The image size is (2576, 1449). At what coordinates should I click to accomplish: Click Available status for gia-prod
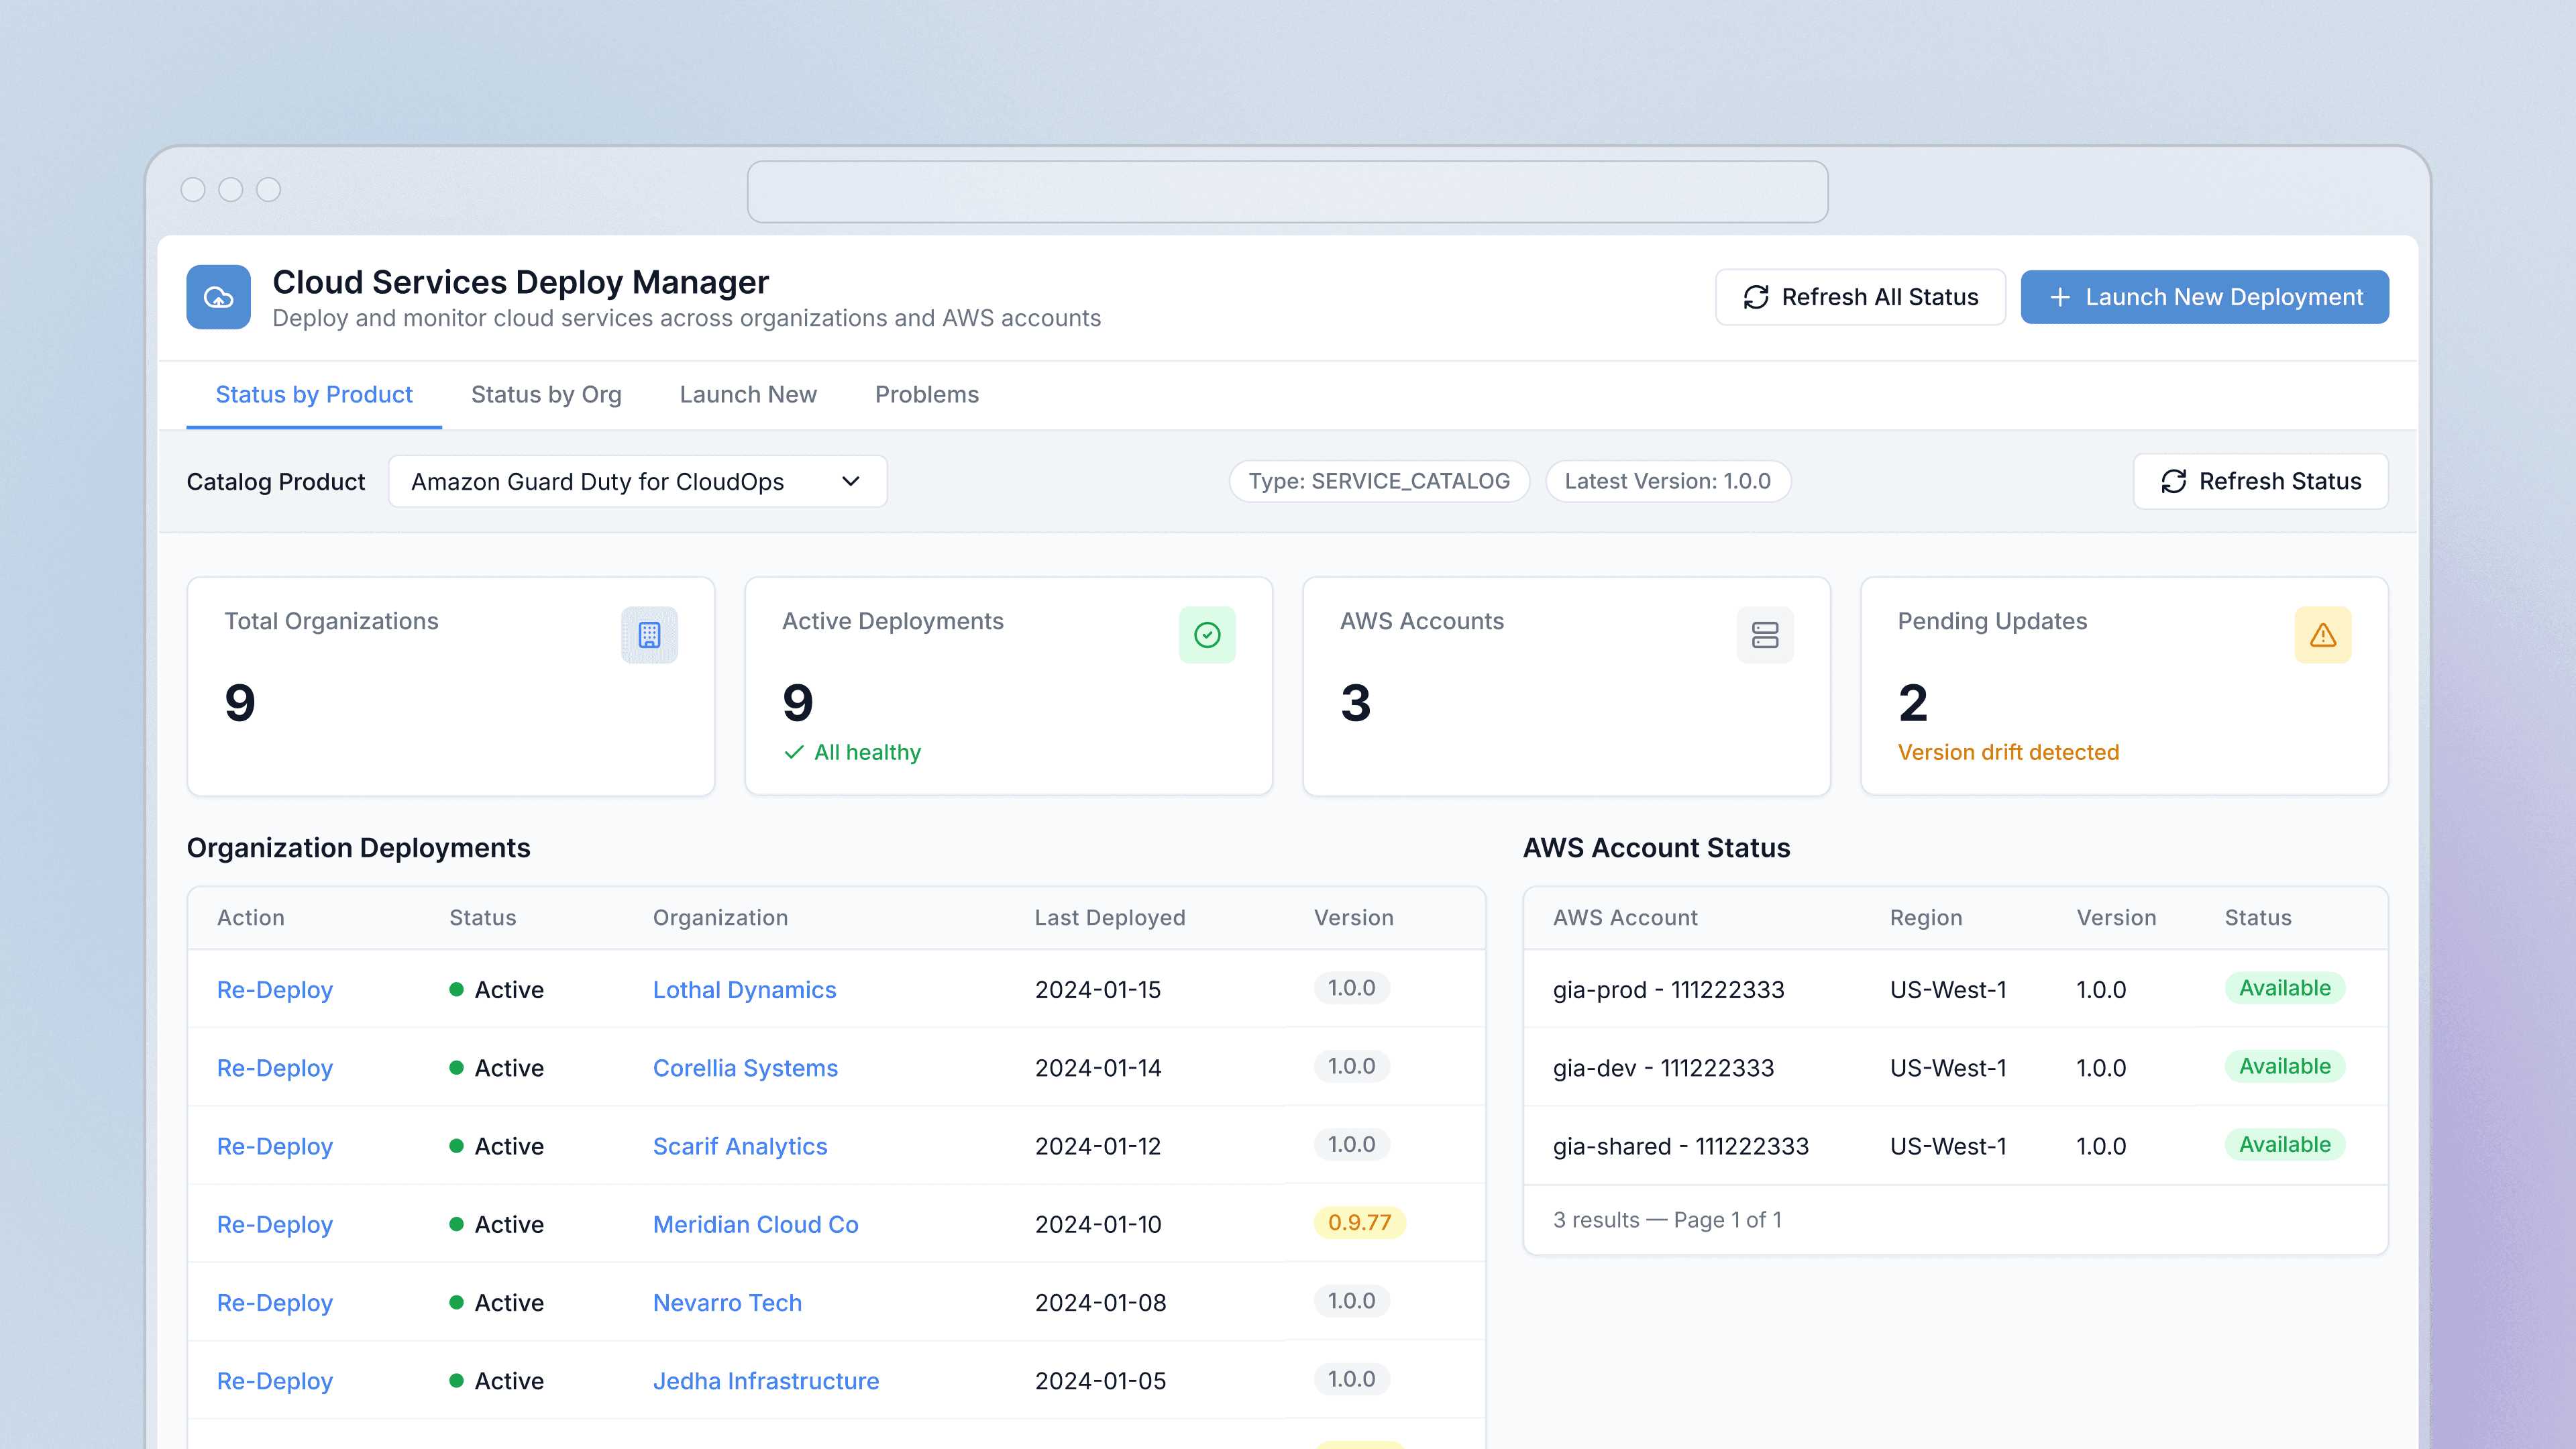click(x=2284, y=988)
